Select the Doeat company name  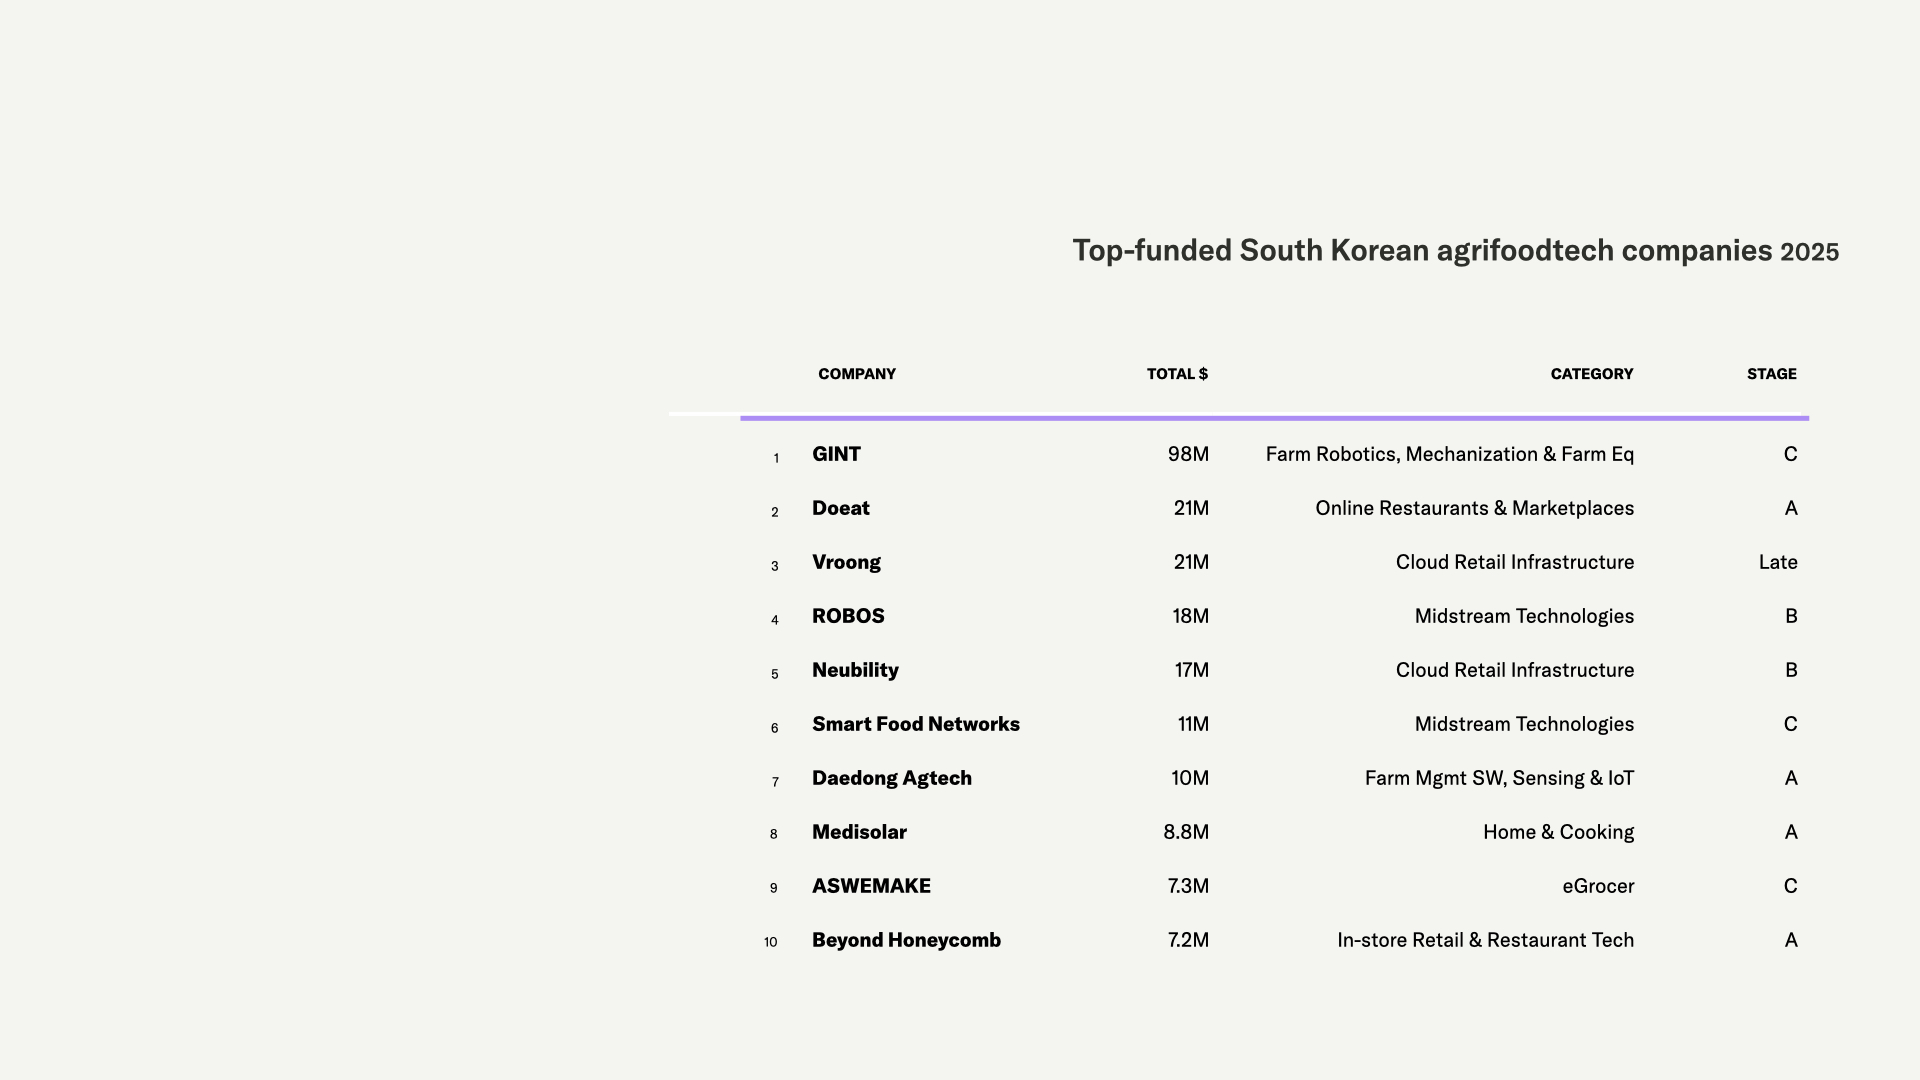(840, 508)
